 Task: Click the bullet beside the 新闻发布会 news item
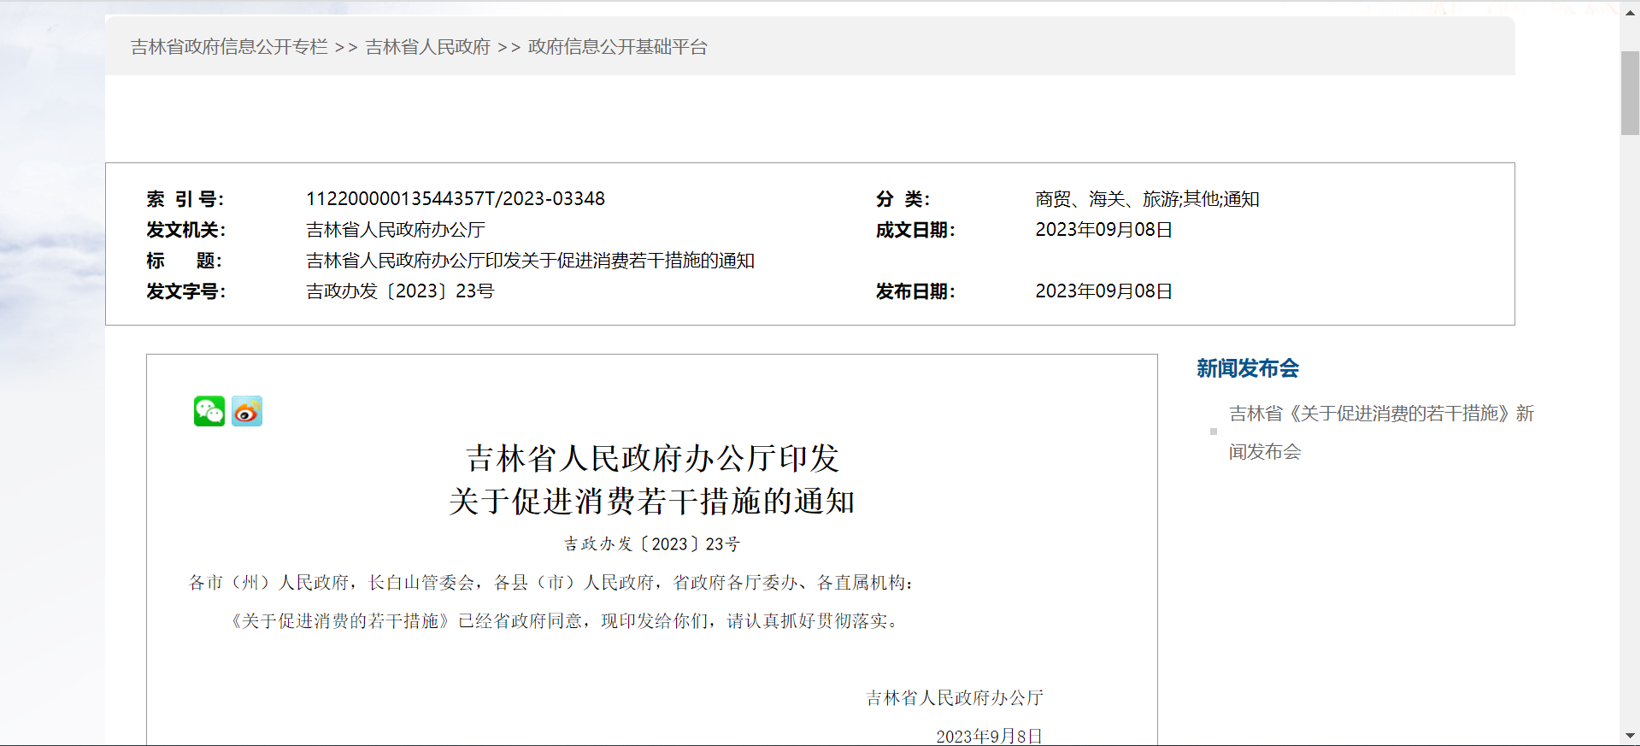pos(1214,432)
